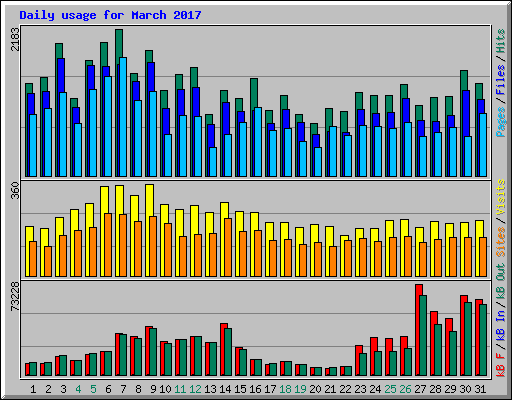Click day 16 on the x-axis
The image size is (512, 400).
pyautogui.click(x=256, y=389)
